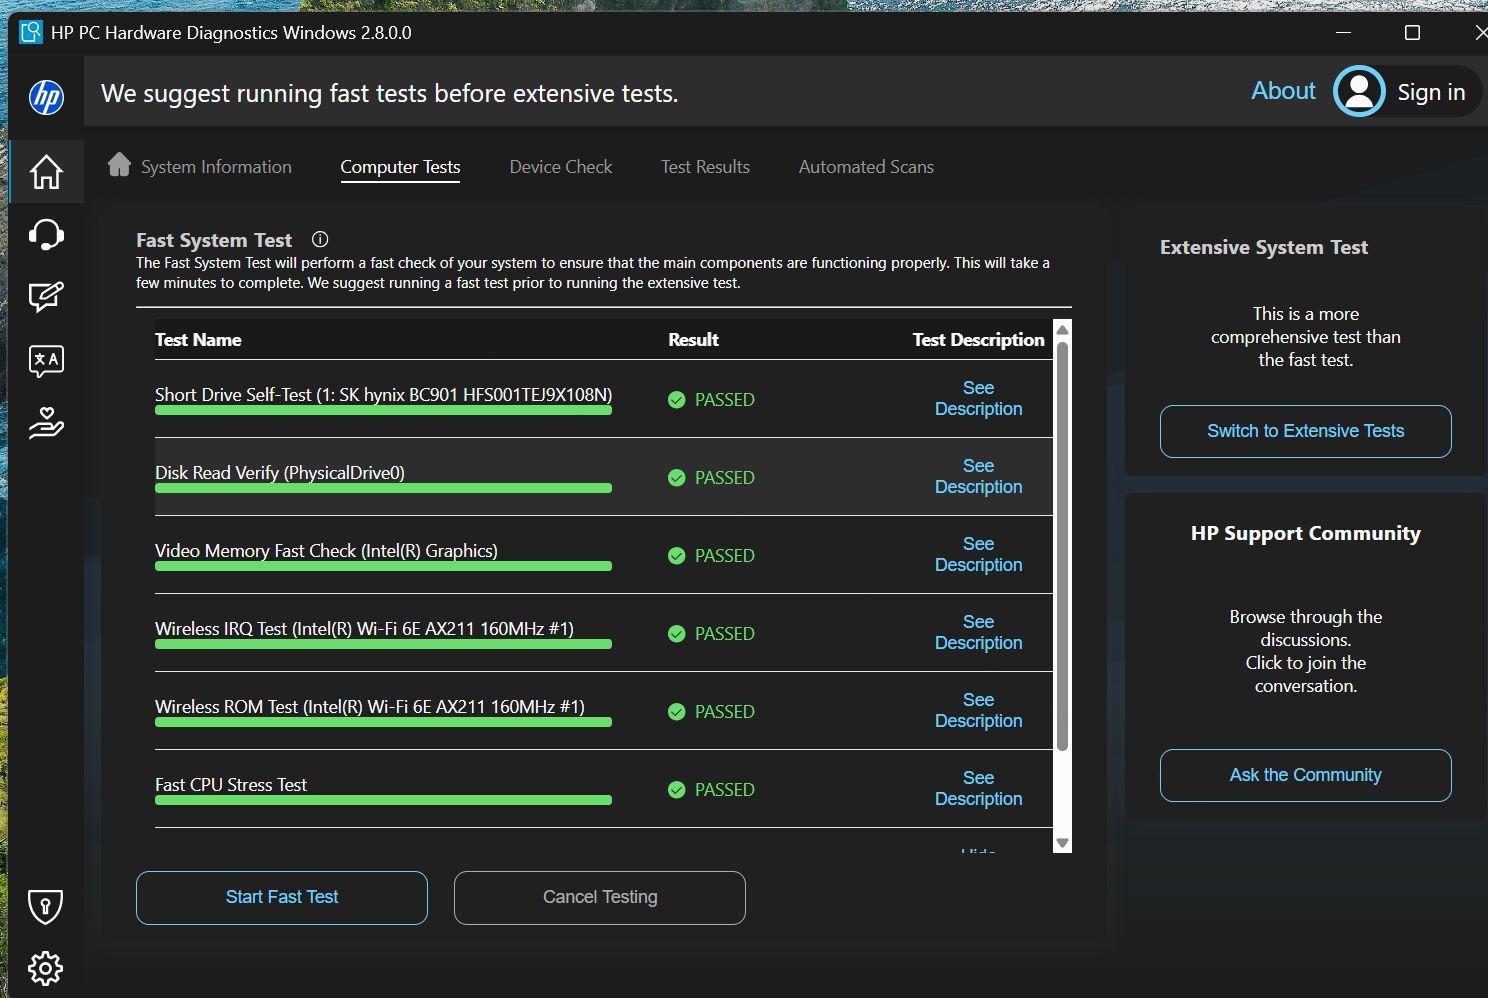The image size is (1488, 998).
Task: Click 'Fast CPU Stress Test' test name
Action: [231, 785]
